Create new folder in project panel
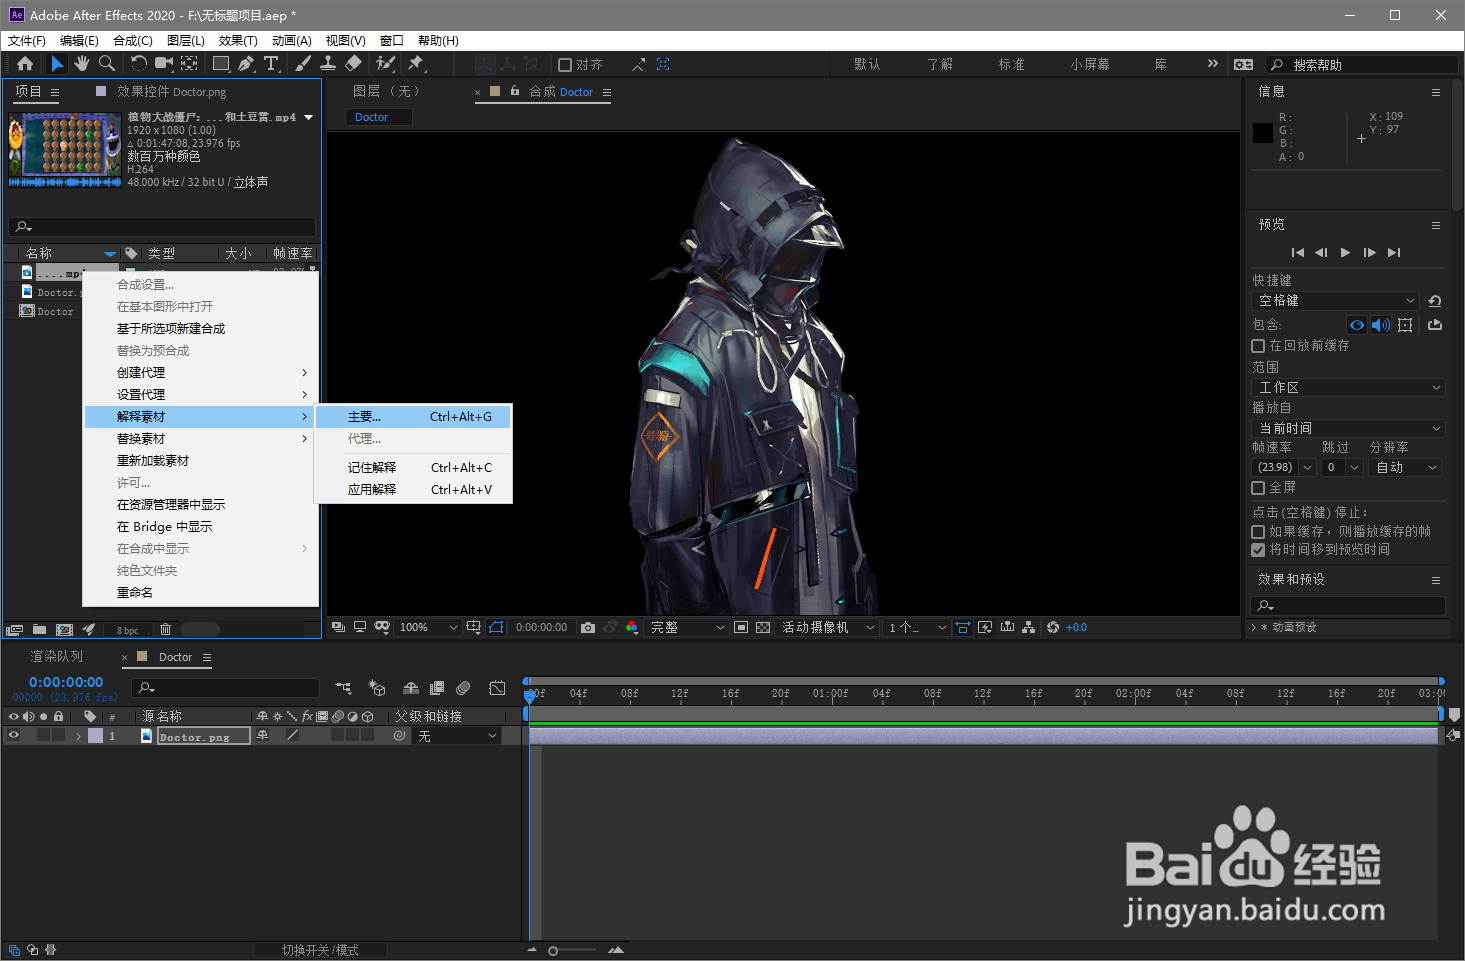 (39, 630)
